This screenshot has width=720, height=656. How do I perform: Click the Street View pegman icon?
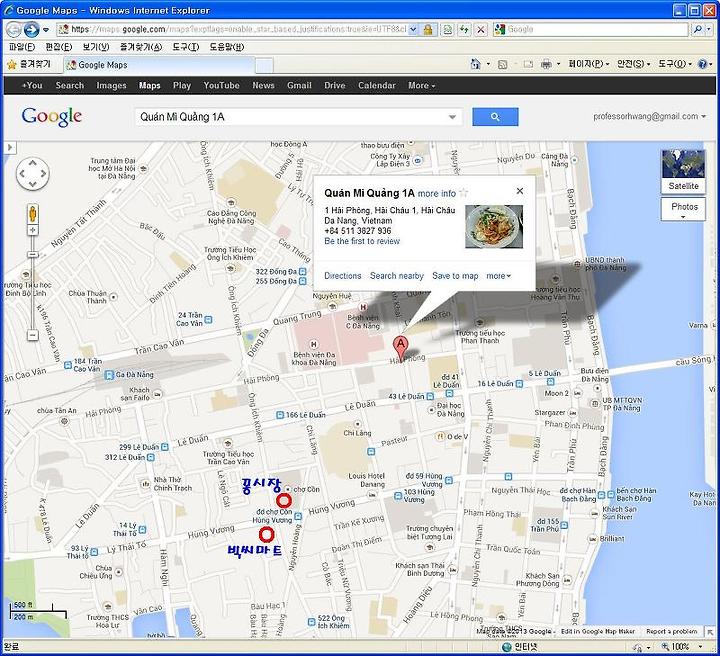click(33, 214)
